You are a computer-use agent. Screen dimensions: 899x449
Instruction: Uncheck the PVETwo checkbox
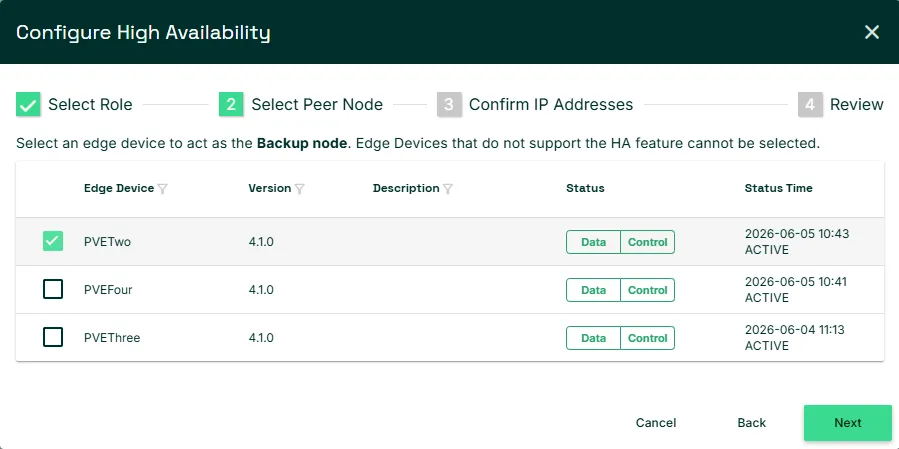pyautogui.click(x=53, y=241)
